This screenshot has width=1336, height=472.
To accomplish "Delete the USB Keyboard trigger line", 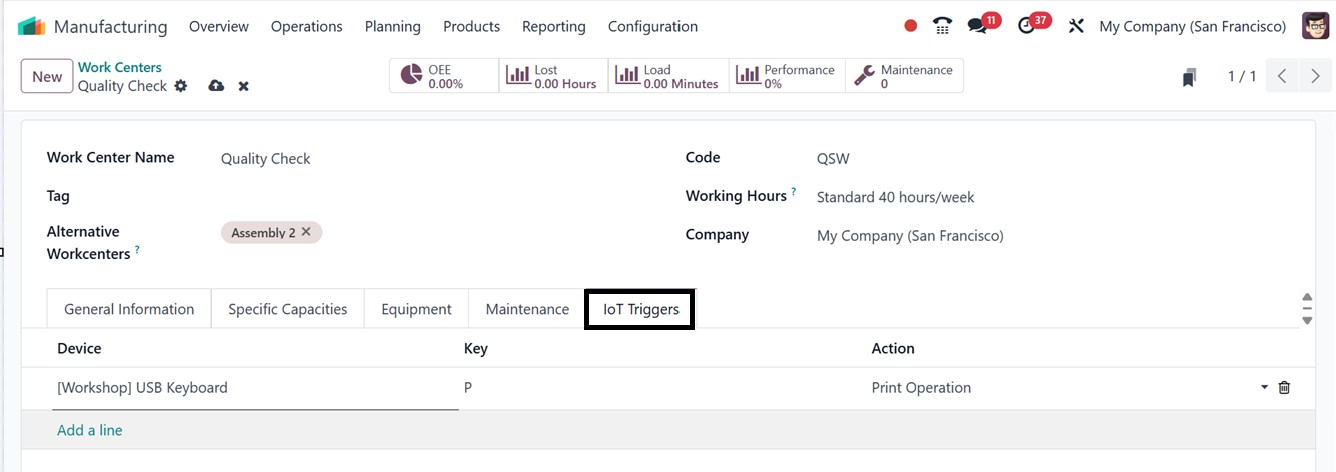I will pyautogui.click(x=1285, y=387).
